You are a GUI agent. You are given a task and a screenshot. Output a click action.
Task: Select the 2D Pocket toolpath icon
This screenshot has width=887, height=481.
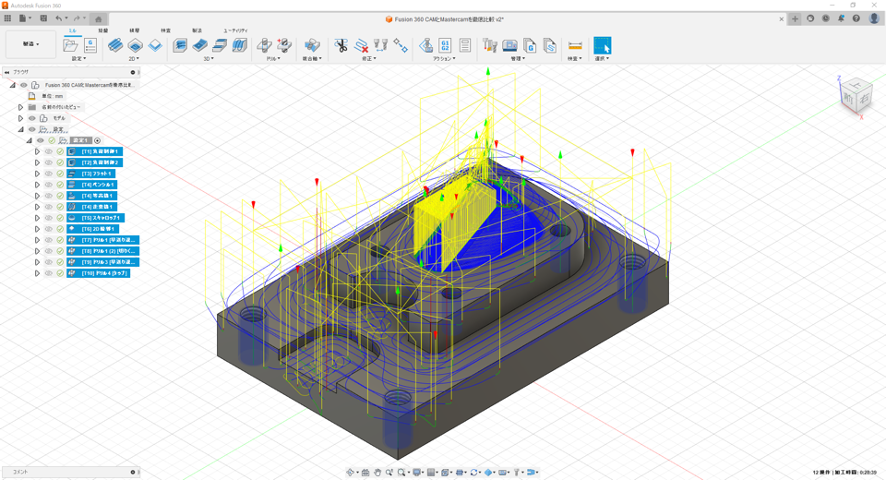tap(135, 45)
